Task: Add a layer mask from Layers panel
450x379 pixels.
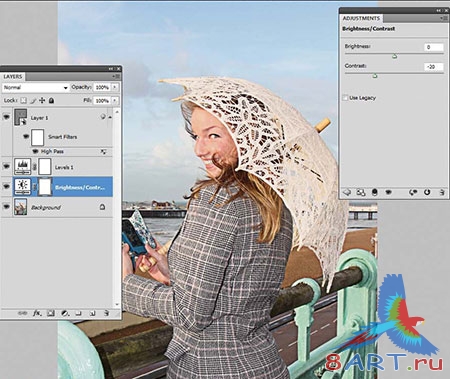Action: [51, 313]
